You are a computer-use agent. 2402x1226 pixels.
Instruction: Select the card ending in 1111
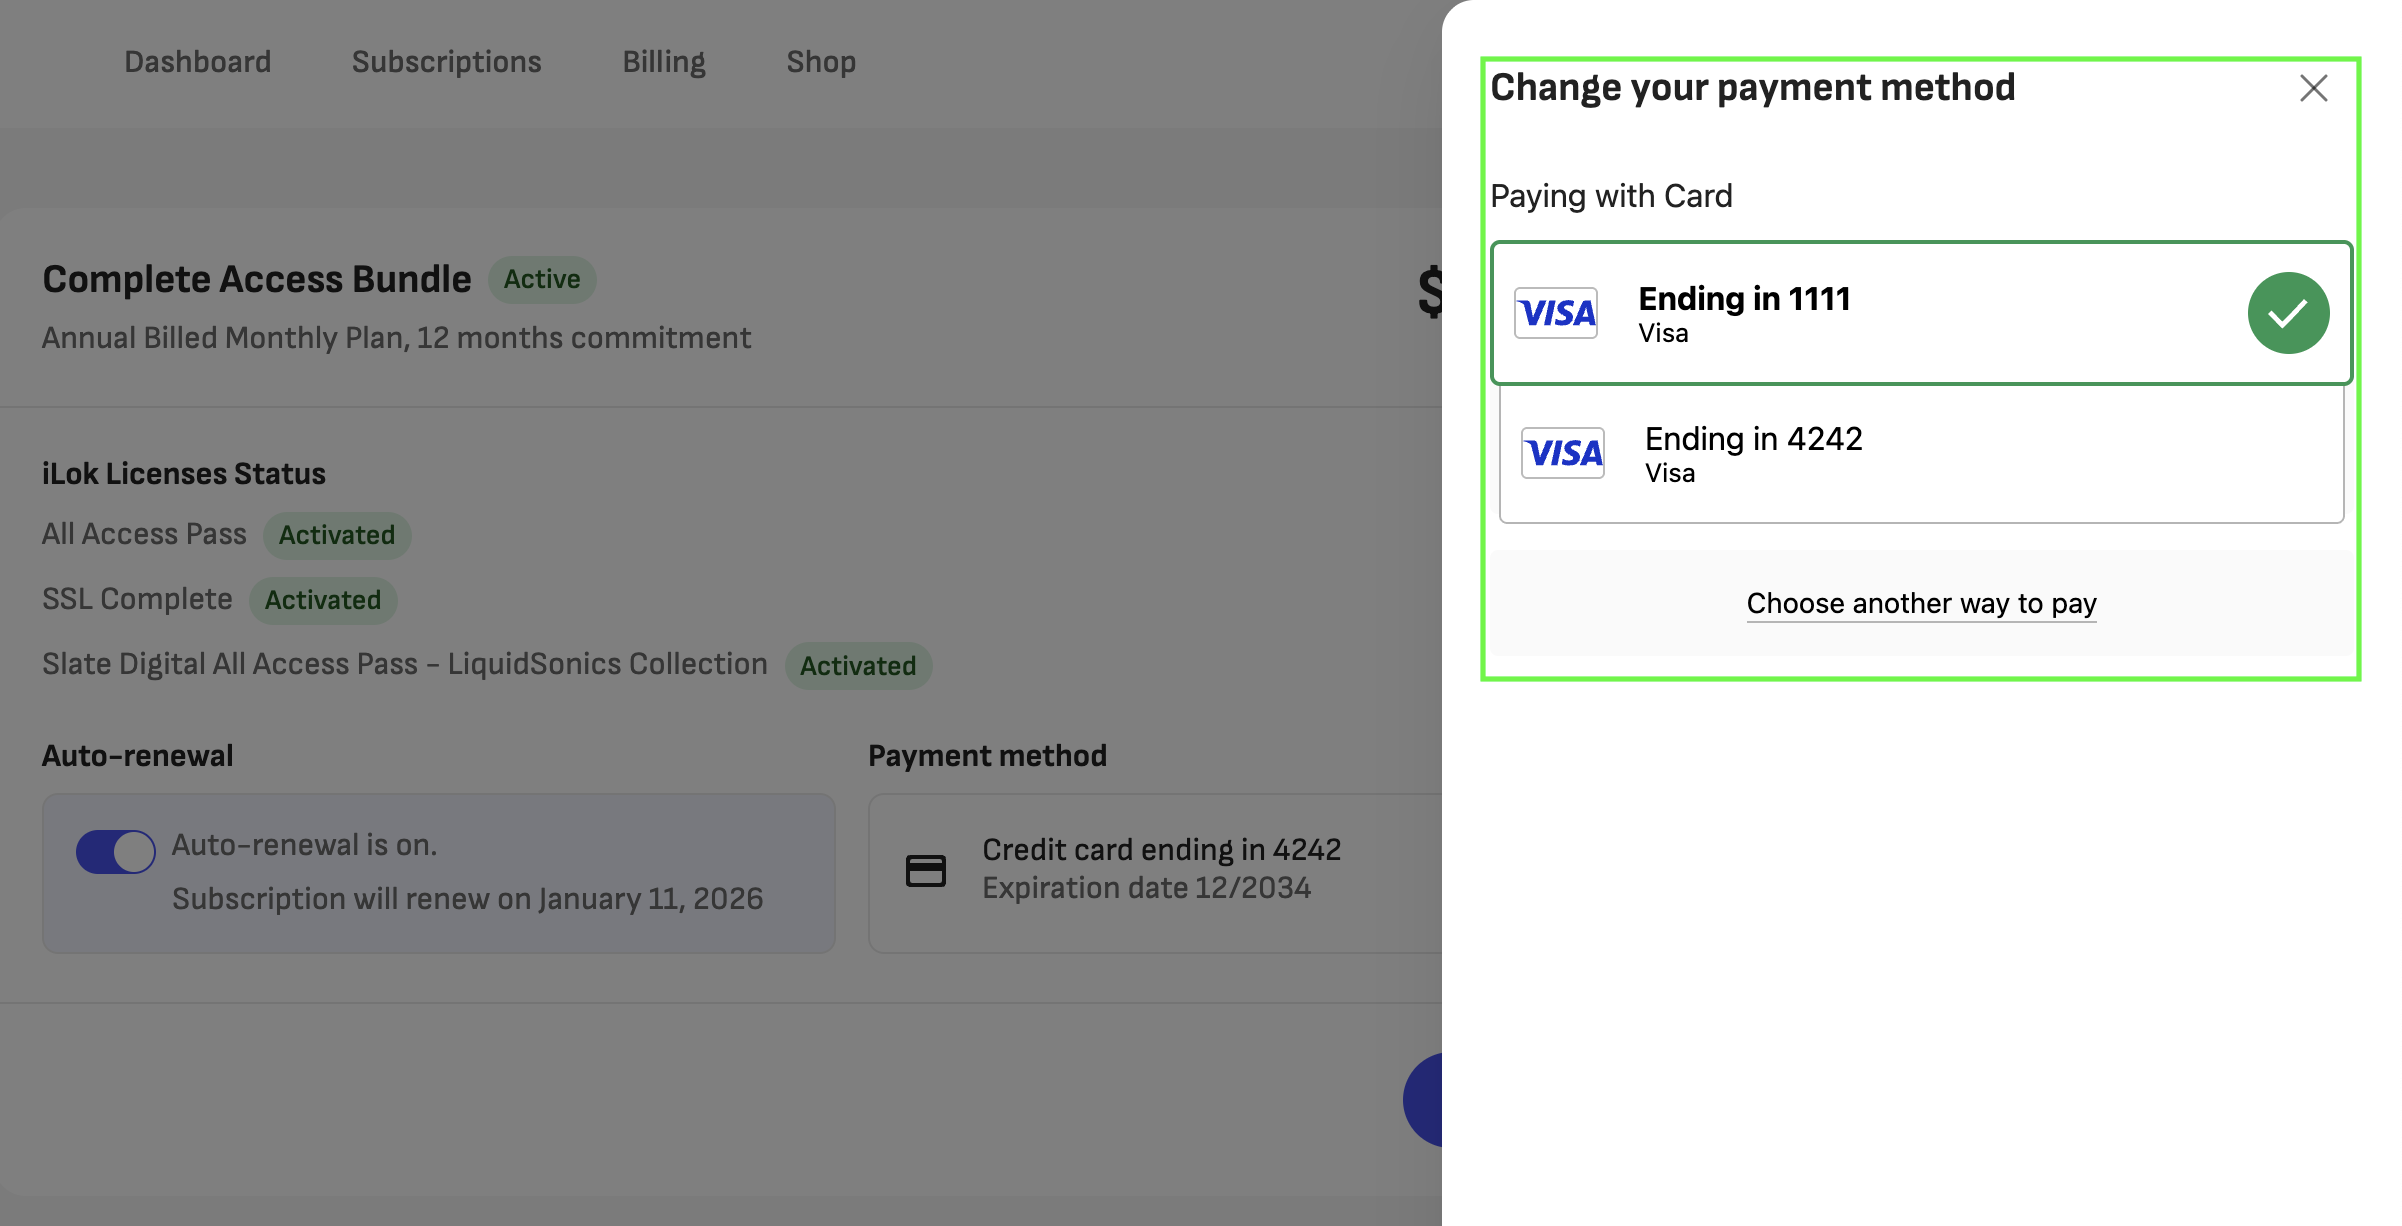1900,313
